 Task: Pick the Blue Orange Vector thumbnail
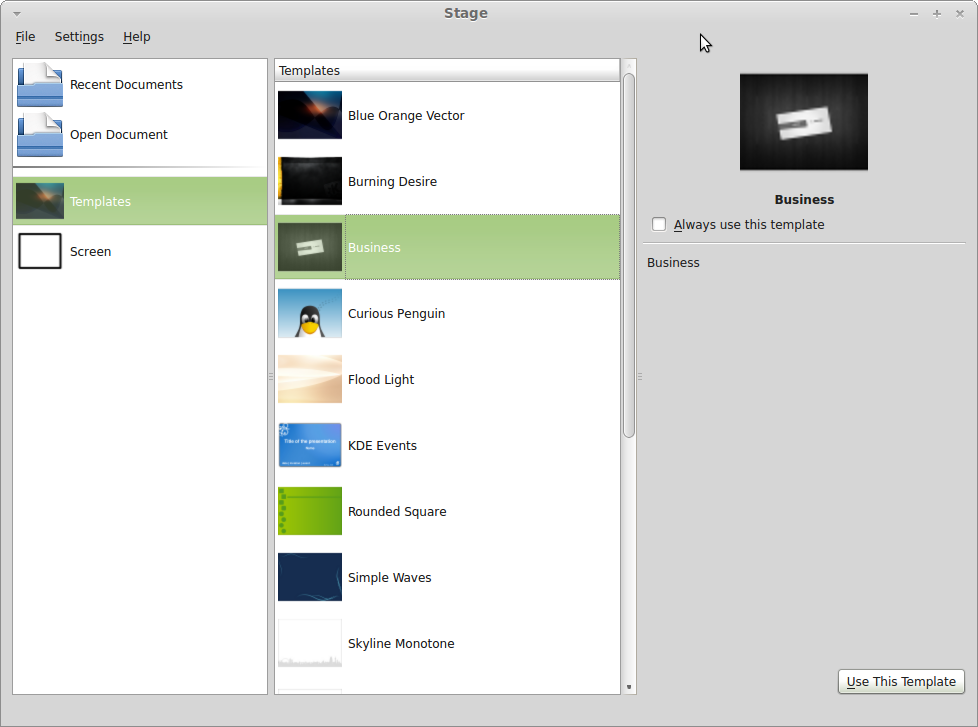click(310, 115)
